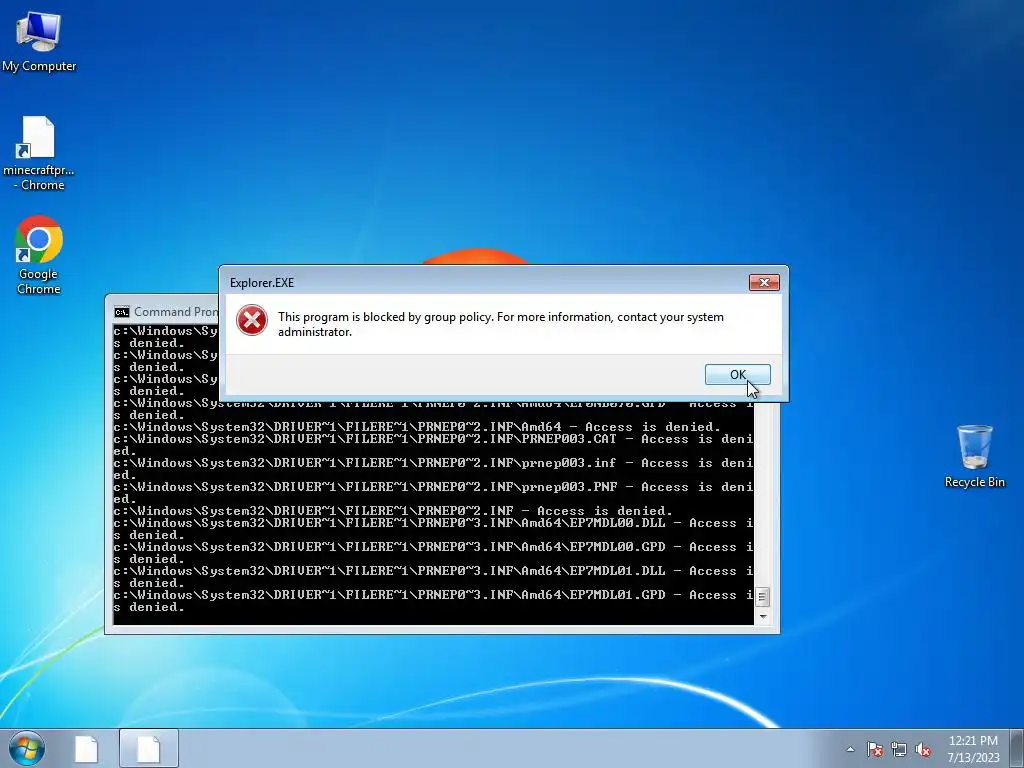The image size is (1024, 768).
Task: Open the My Computer desktop icon
Action: [39, 41]
